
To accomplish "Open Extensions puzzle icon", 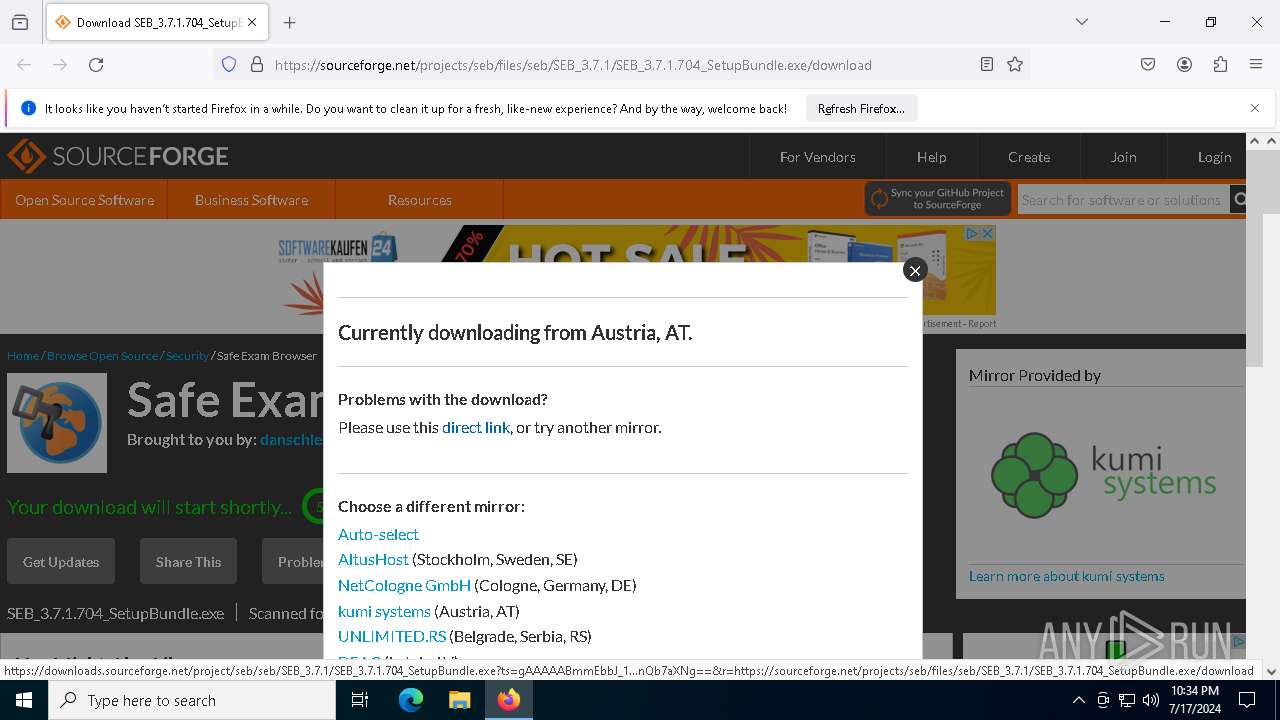I will pos(1220,65).
